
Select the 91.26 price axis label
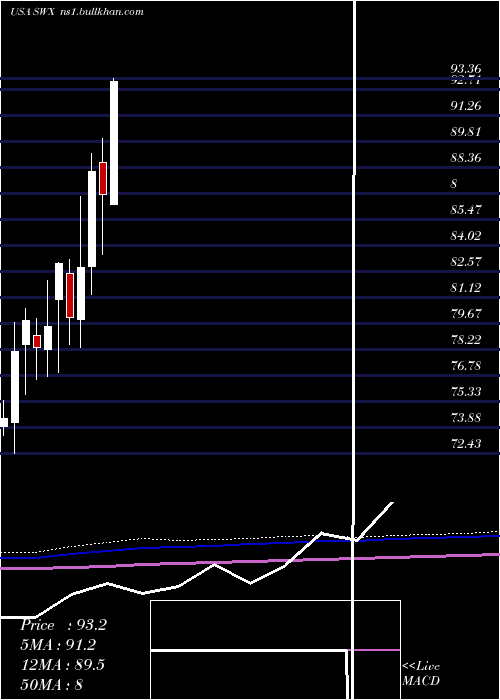point(466,106)
